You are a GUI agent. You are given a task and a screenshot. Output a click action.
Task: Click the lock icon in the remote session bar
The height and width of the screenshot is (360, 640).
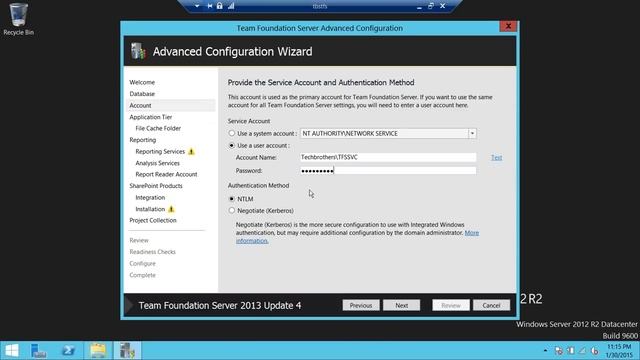click(220, 6)
